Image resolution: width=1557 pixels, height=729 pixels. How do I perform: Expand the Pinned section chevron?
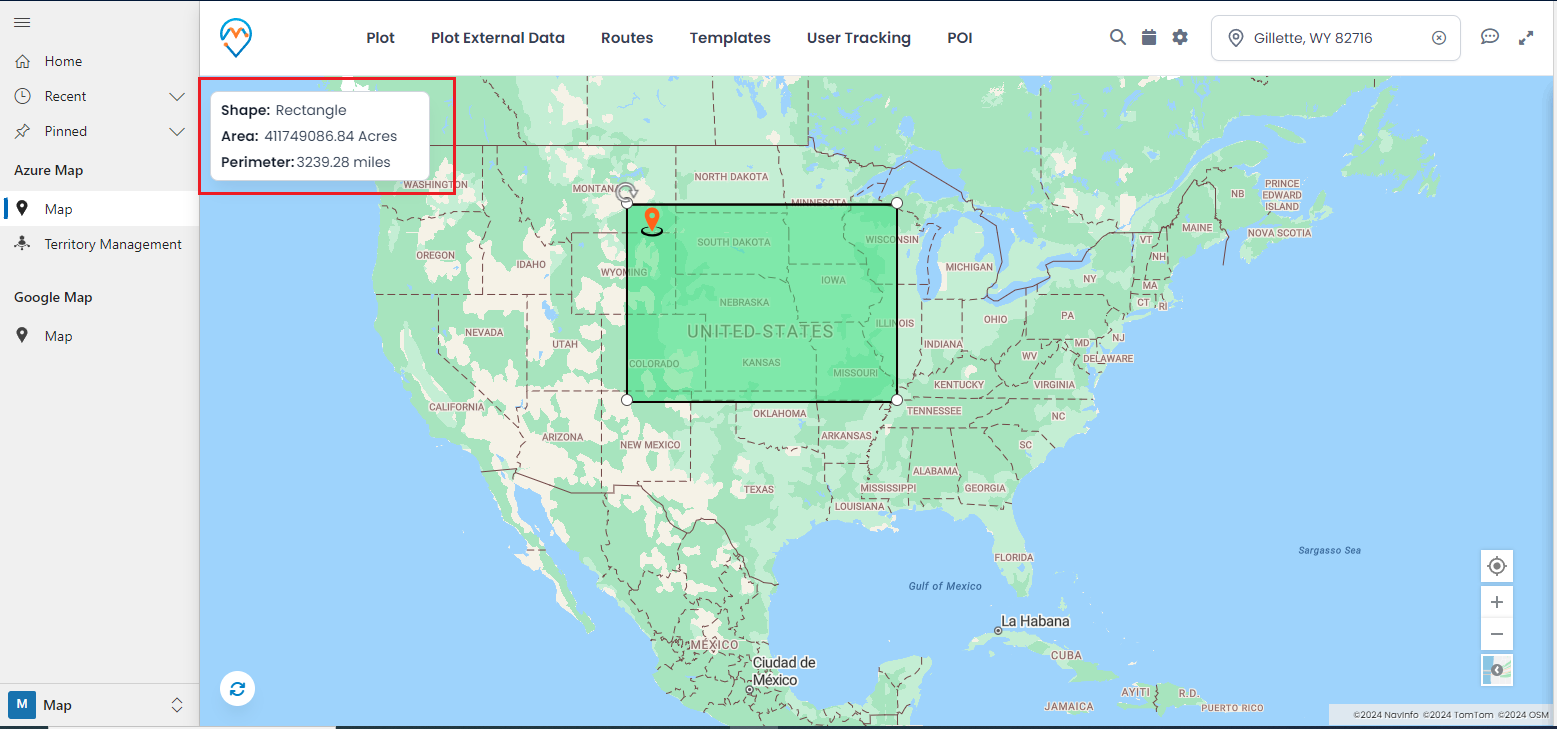coord(177,132)
